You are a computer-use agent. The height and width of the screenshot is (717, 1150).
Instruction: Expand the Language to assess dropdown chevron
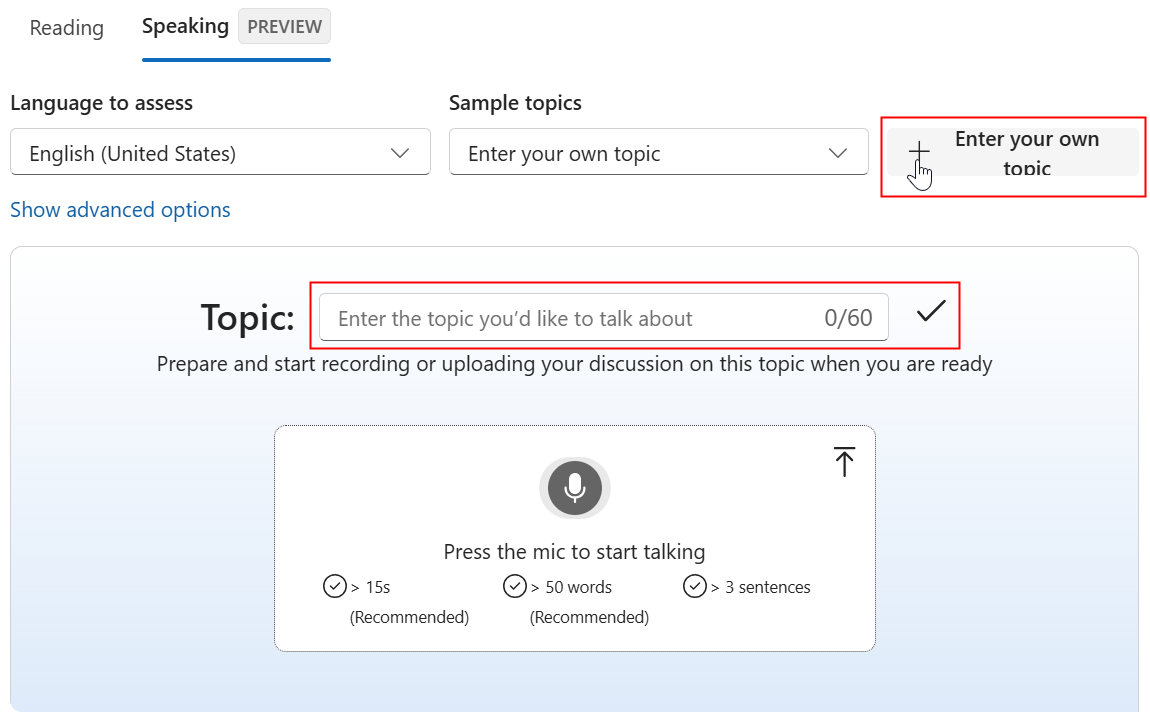400,153
